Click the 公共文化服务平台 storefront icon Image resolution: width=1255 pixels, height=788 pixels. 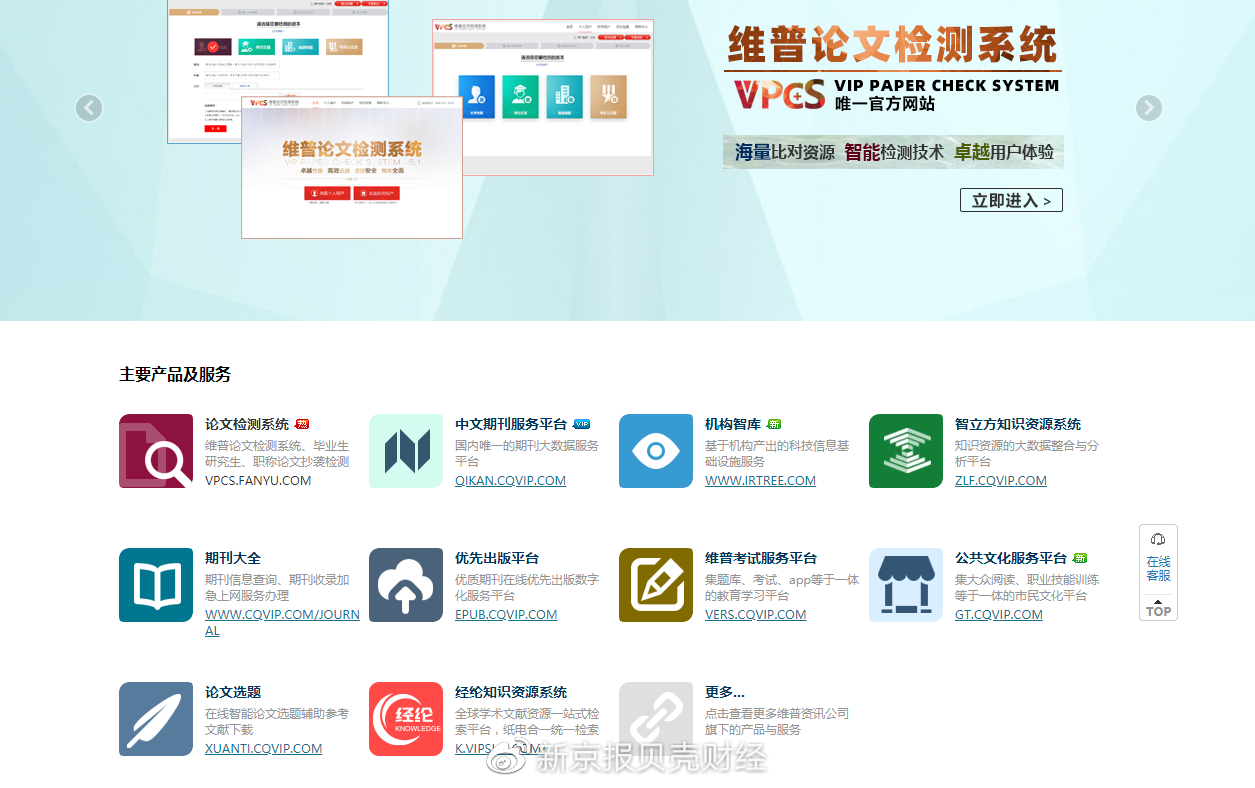click(x=906, y=585)
